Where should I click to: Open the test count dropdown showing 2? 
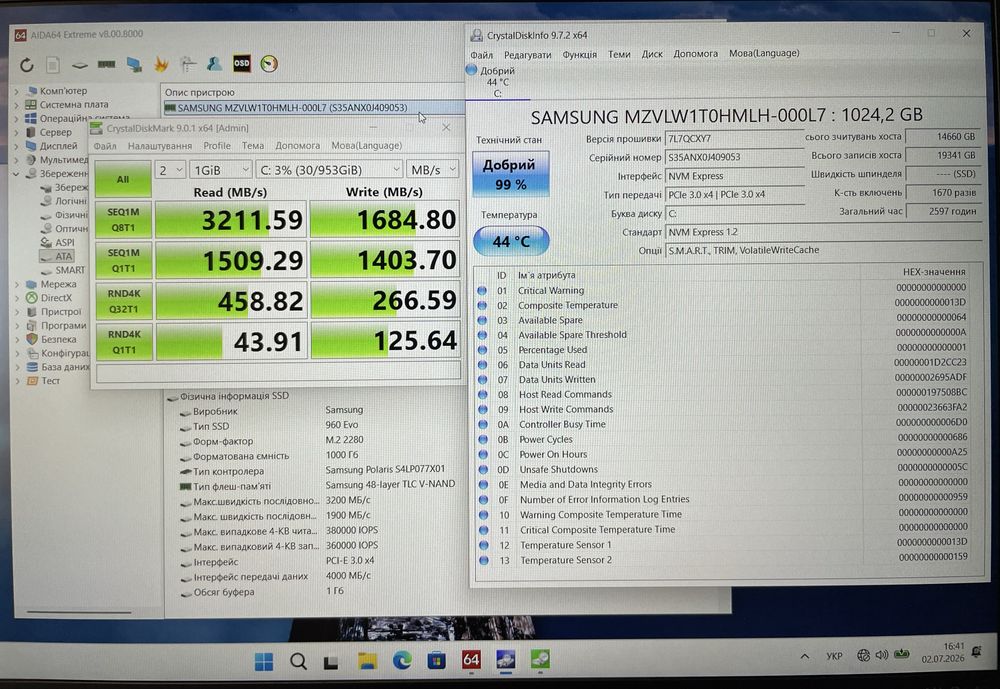coord(170,170)
